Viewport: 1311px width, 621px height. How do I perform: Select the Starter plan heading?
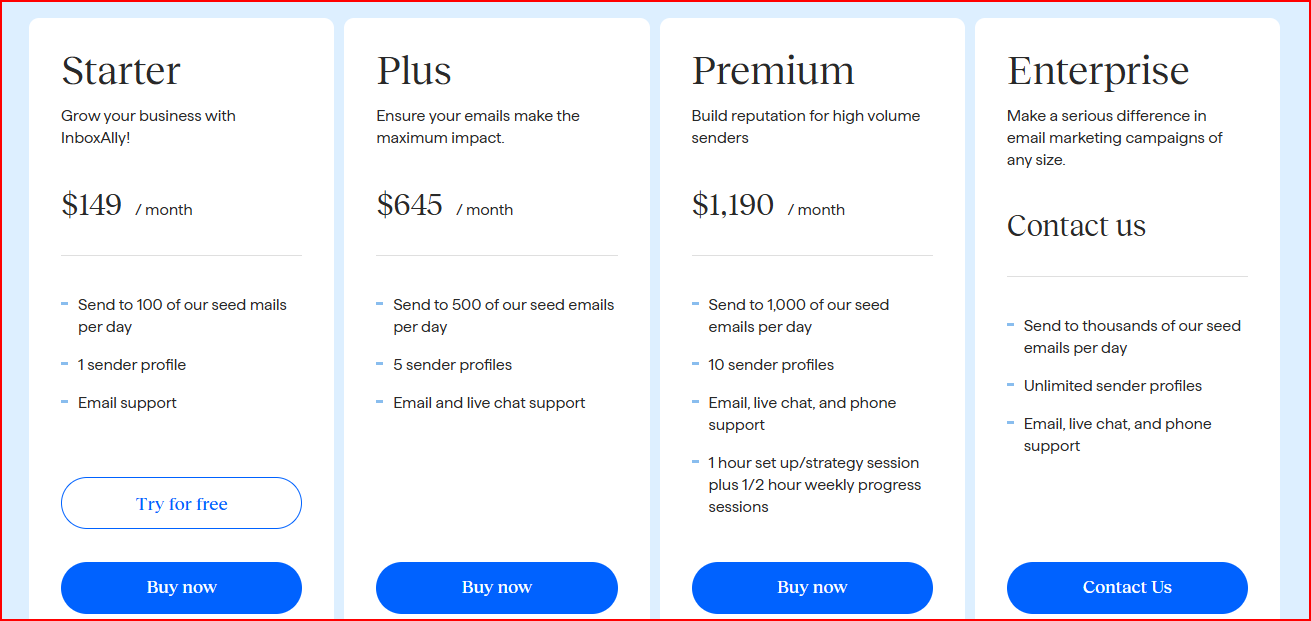(121, 70)
